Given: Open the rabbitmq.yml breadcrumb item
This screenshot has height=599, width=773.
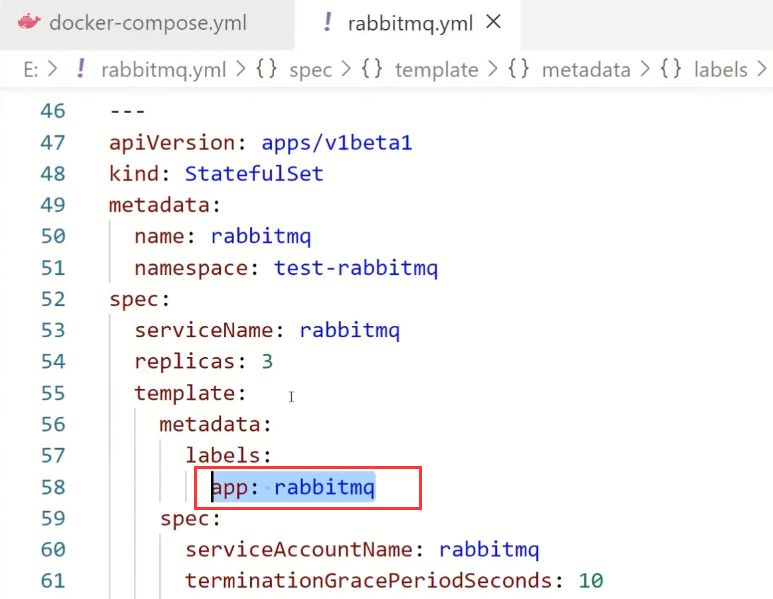Looking at the screenshot, I should tap(164, 70).
